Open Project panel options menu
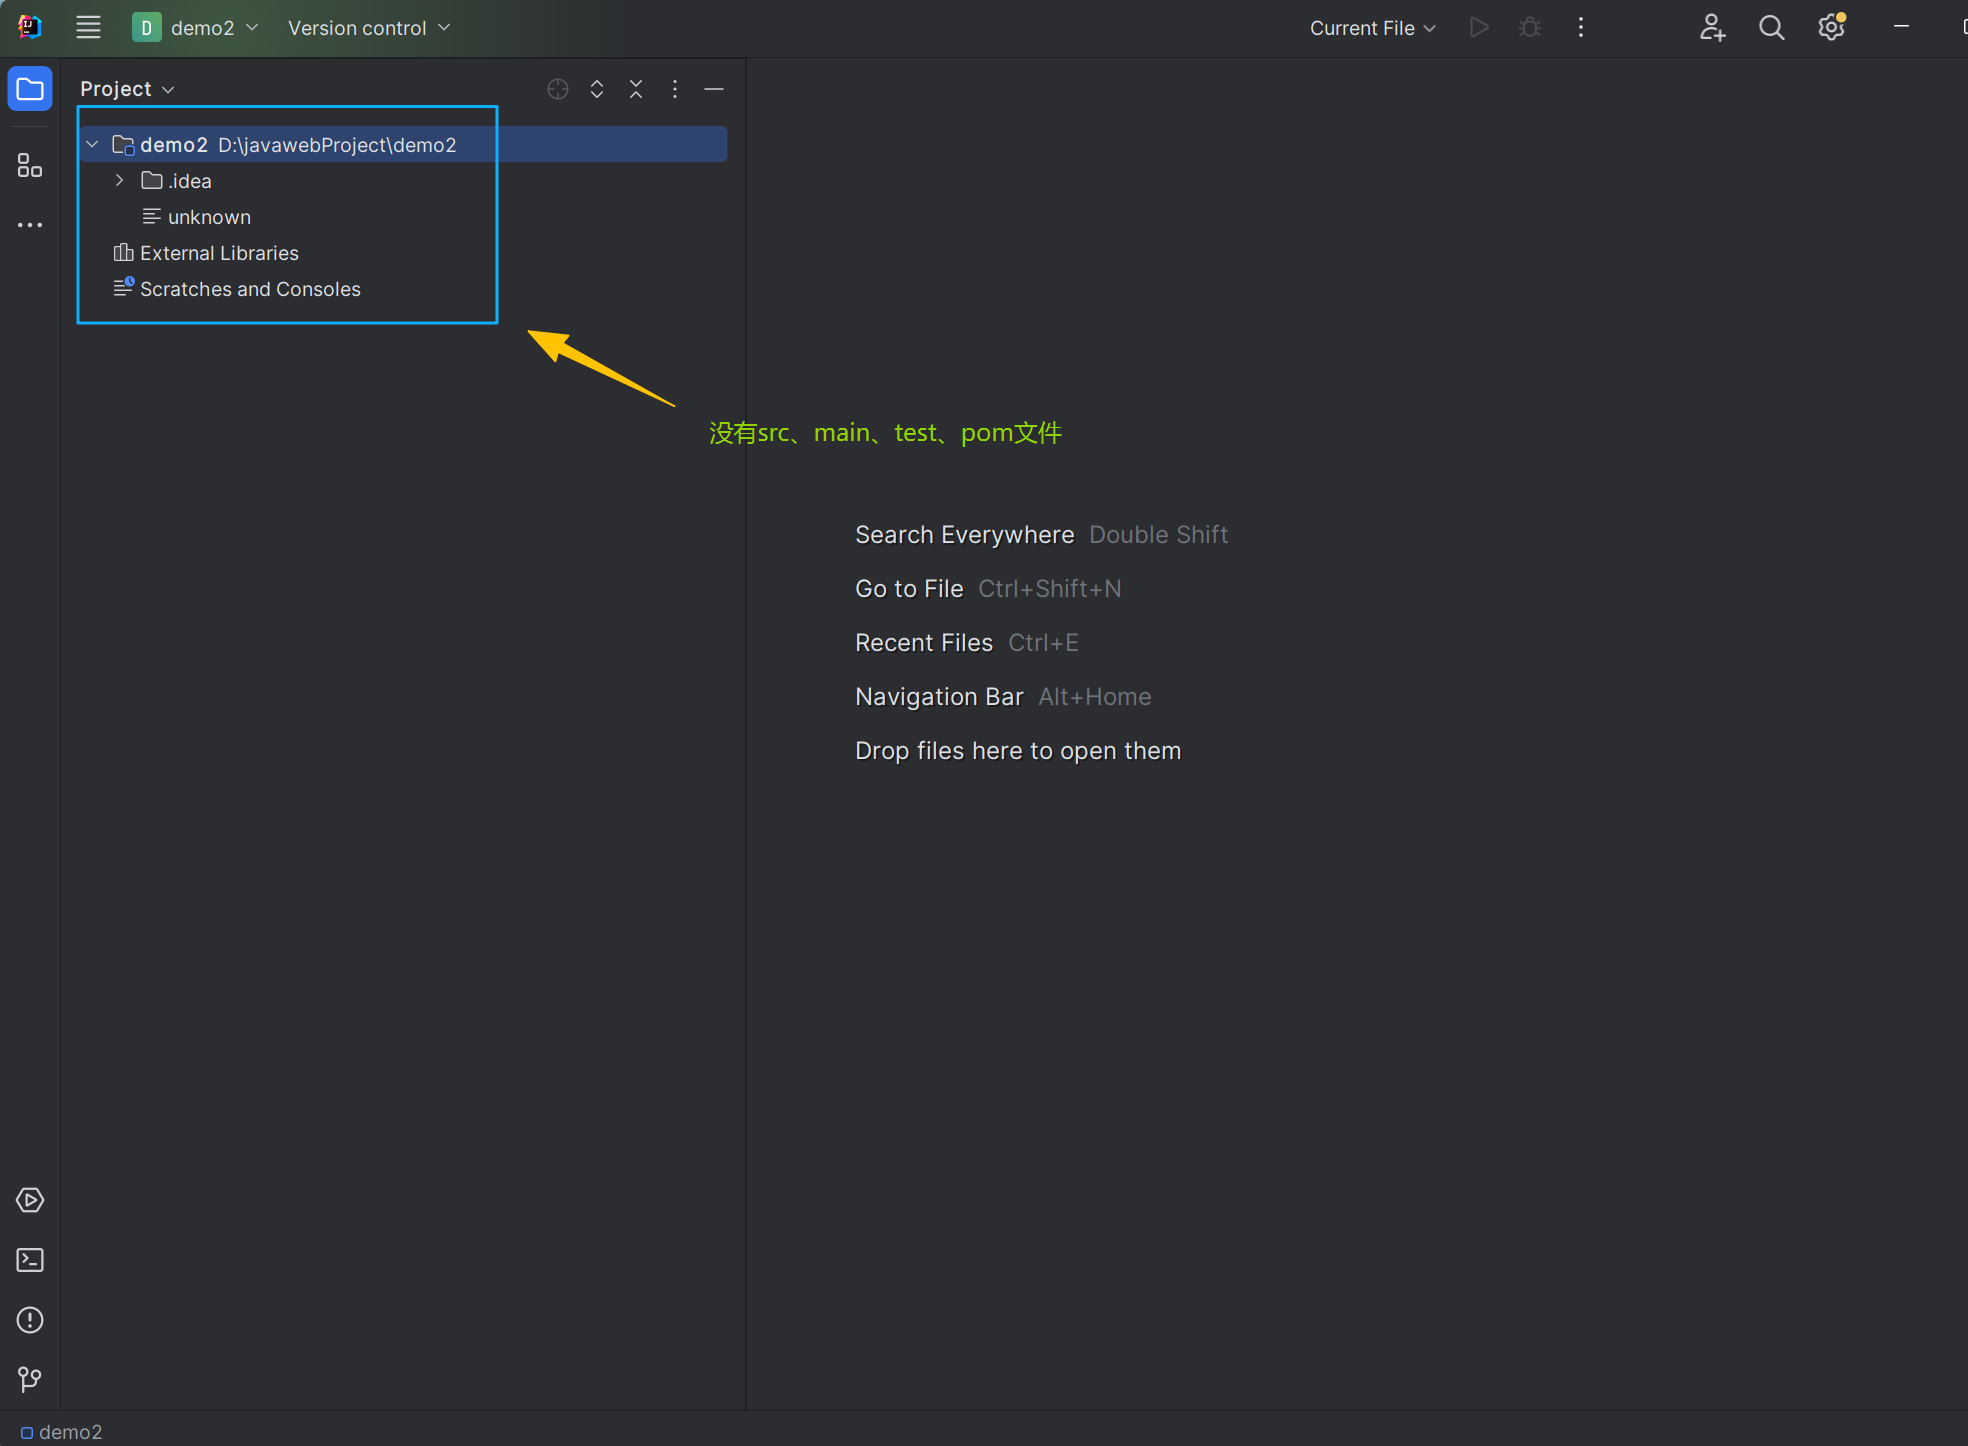 pyautogui.click(x=675, y=89)
